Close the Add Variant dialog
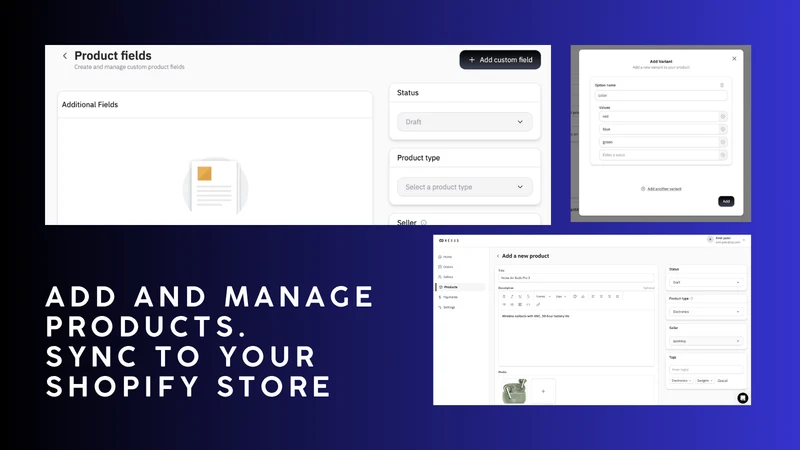Viewport: 800px width, 450px height. 734,59
